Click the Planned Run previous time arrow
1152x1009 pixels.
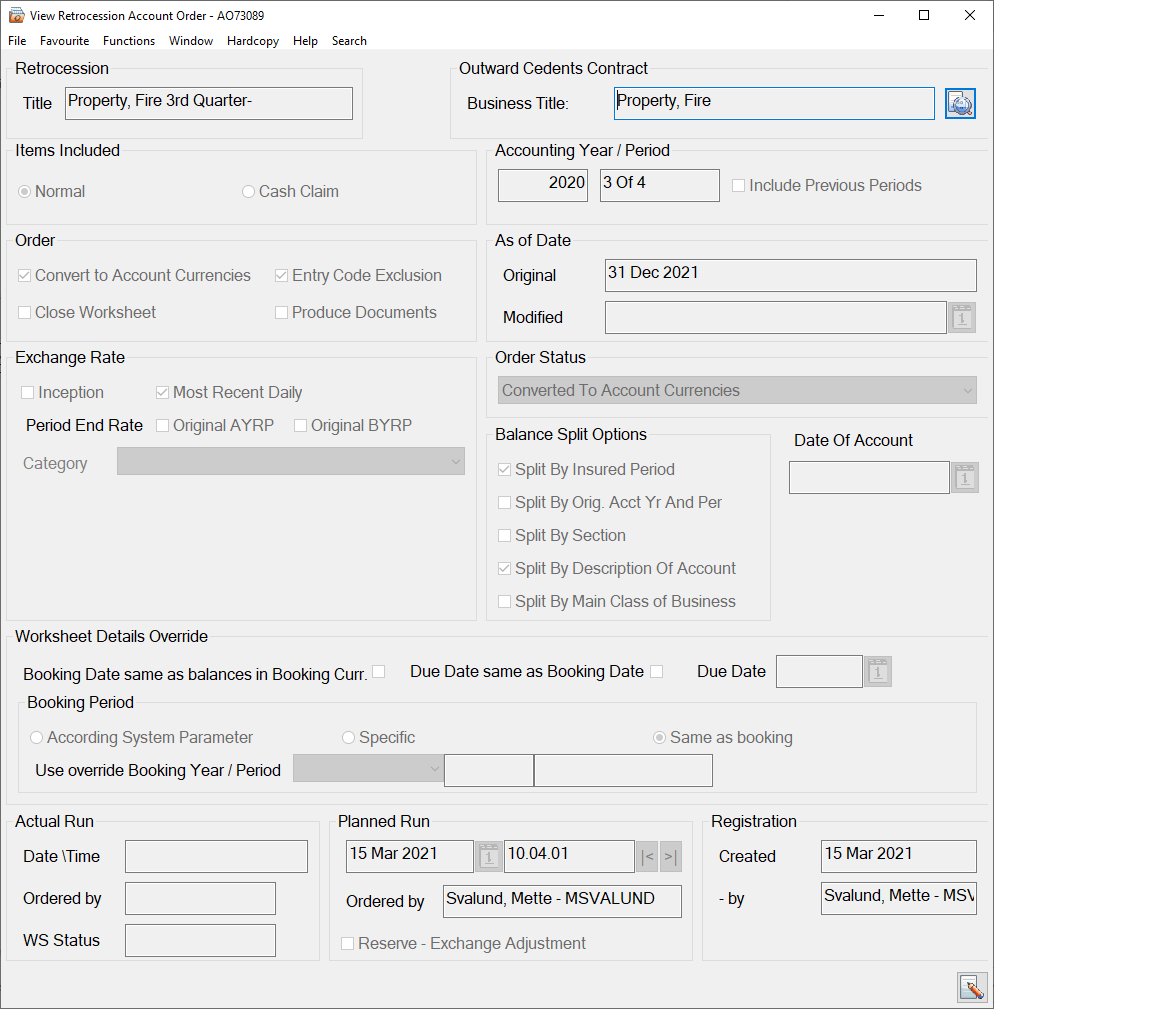(647, 856)
